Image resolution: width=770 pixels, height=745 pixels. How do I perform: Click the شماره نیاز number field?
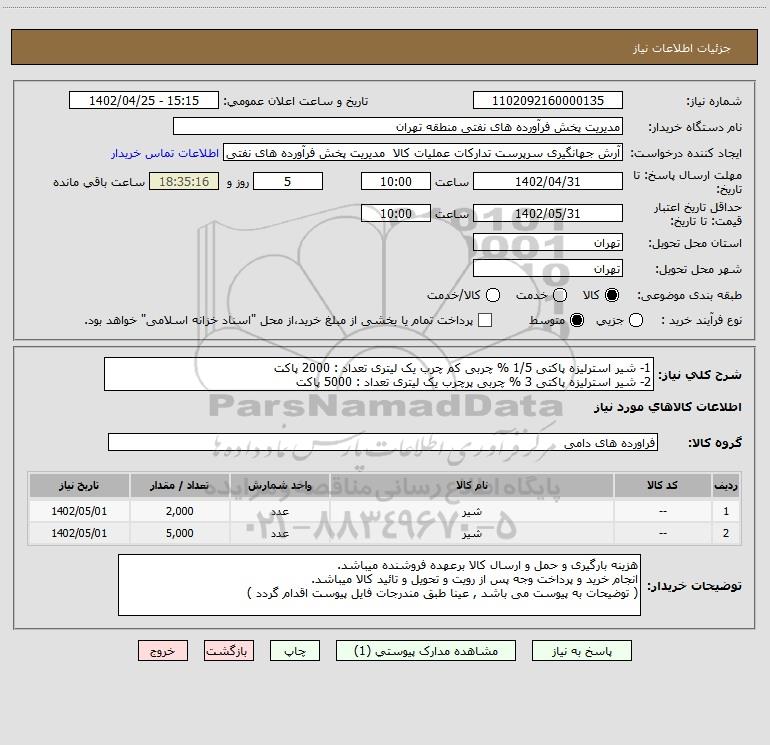pyautogui.click(x=548, y=100)
